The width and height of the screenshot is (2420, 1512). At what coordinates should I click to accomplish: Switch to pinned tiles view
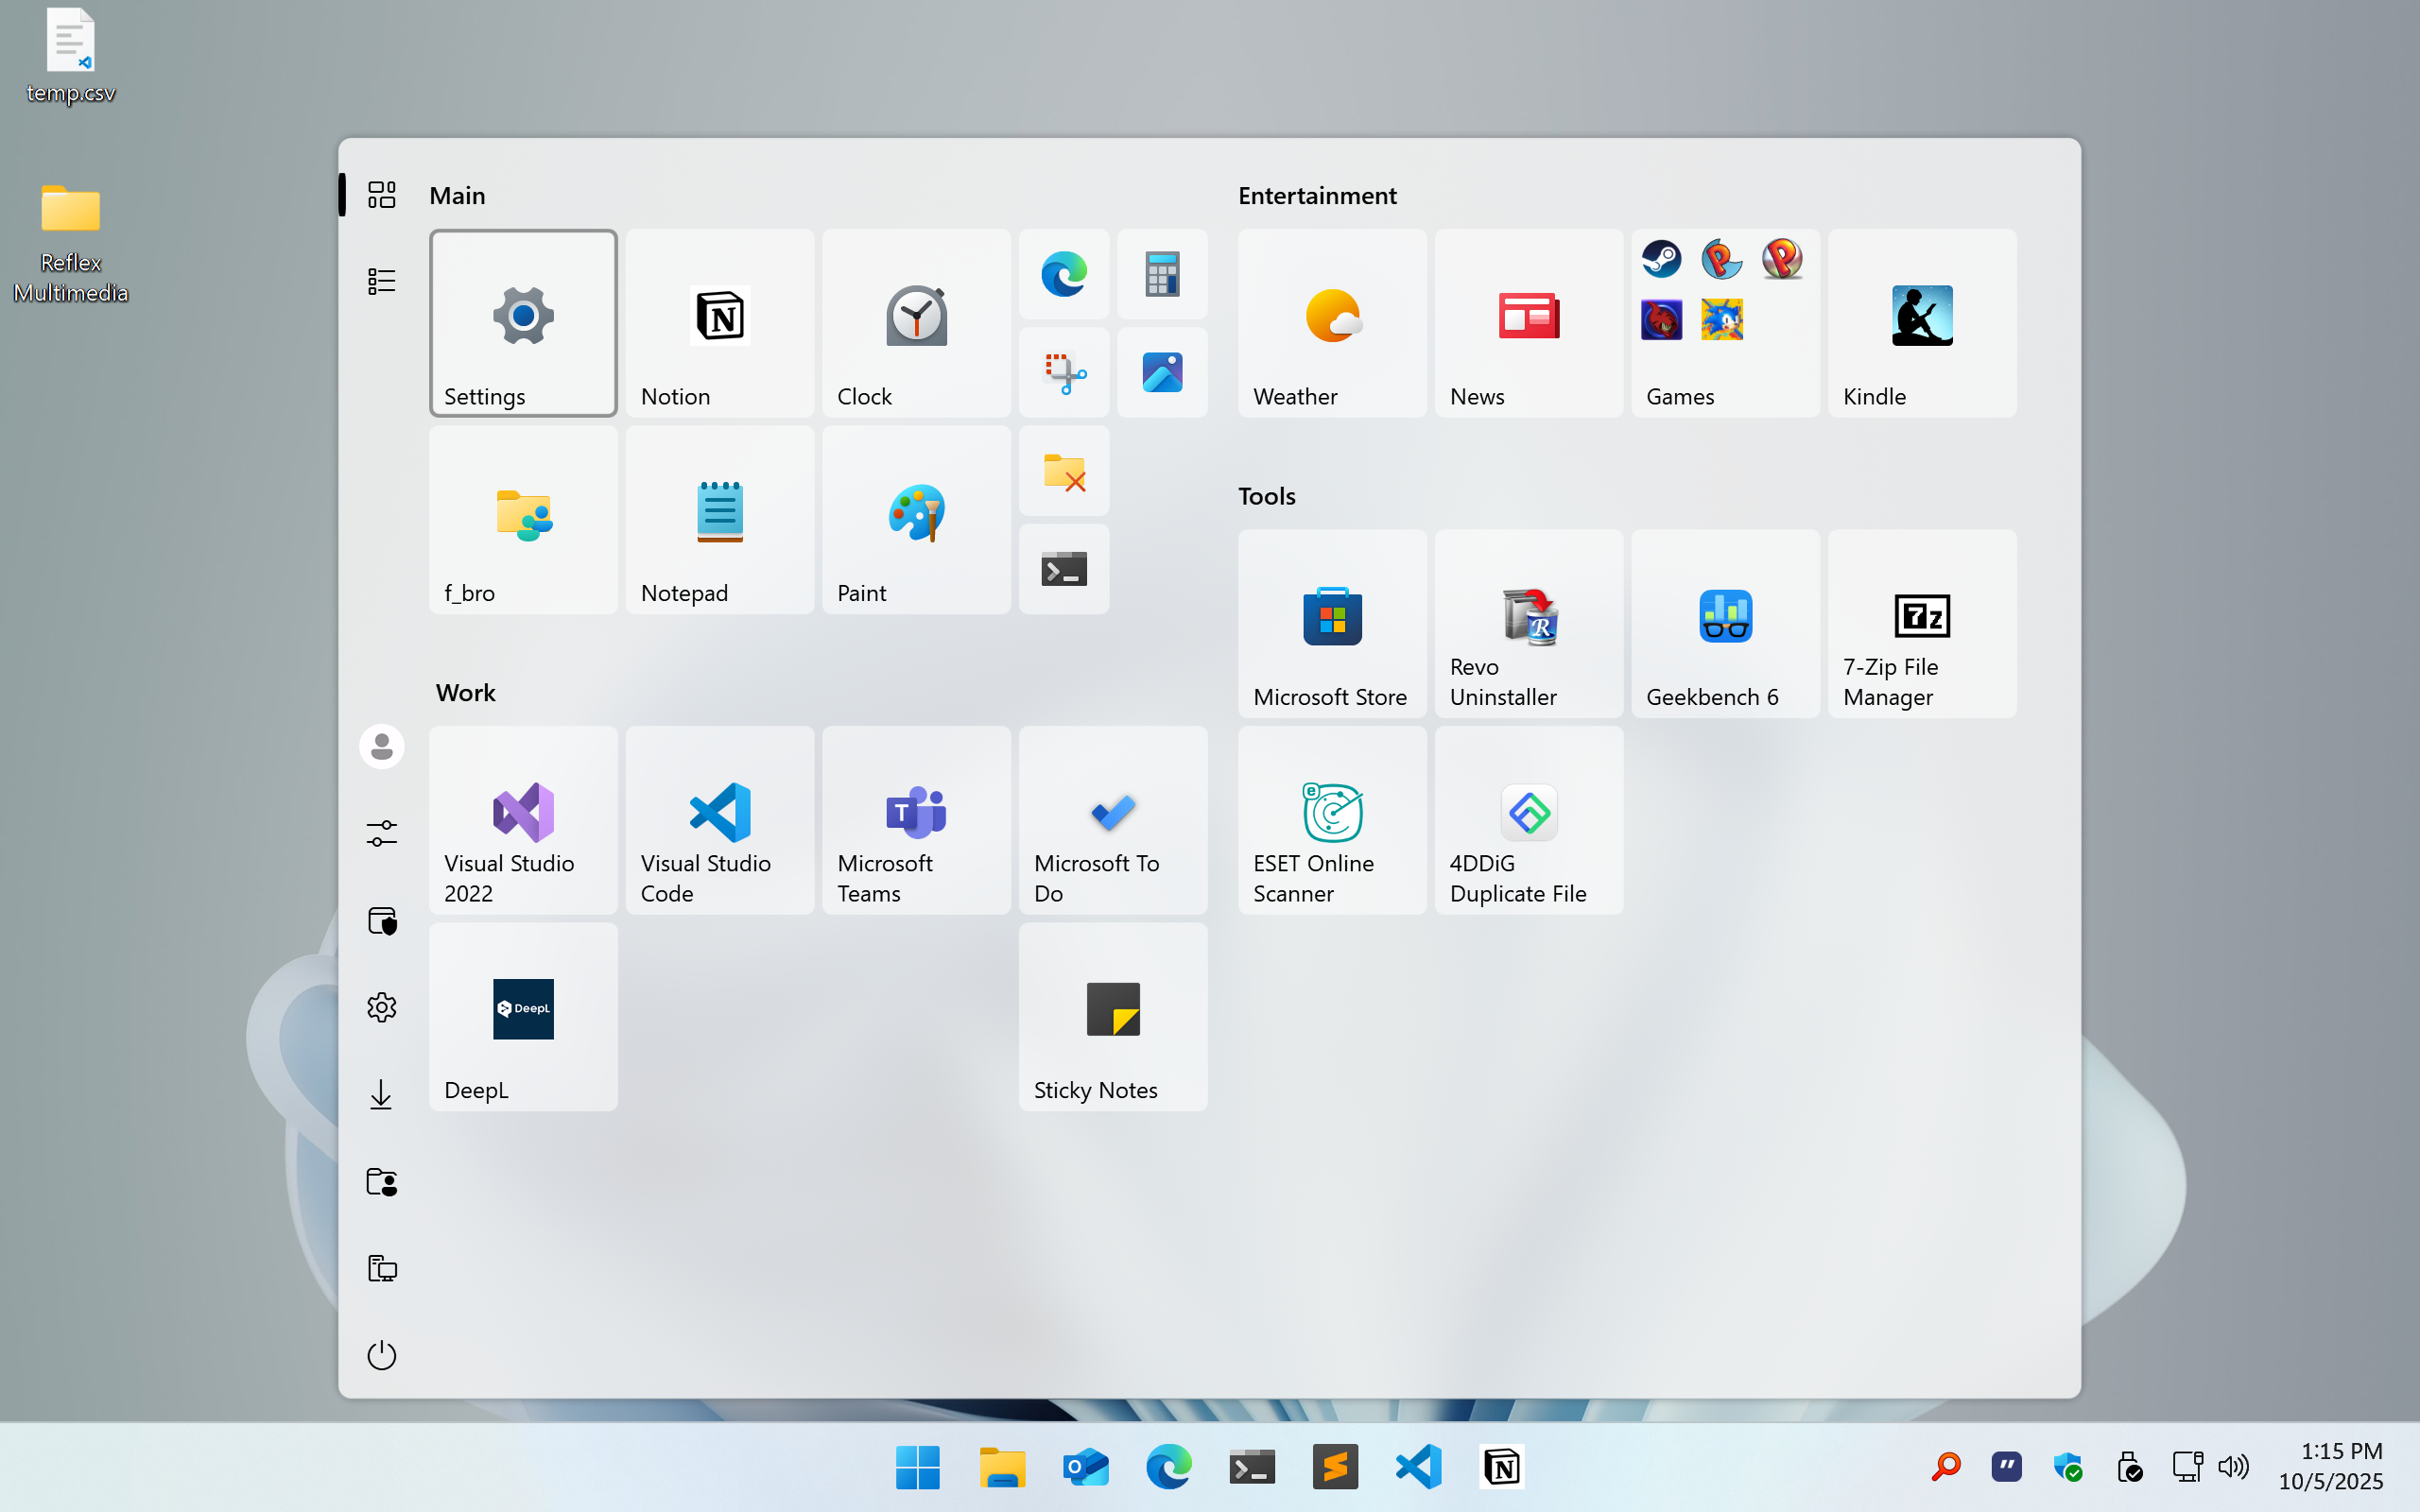tap(381, 194)
